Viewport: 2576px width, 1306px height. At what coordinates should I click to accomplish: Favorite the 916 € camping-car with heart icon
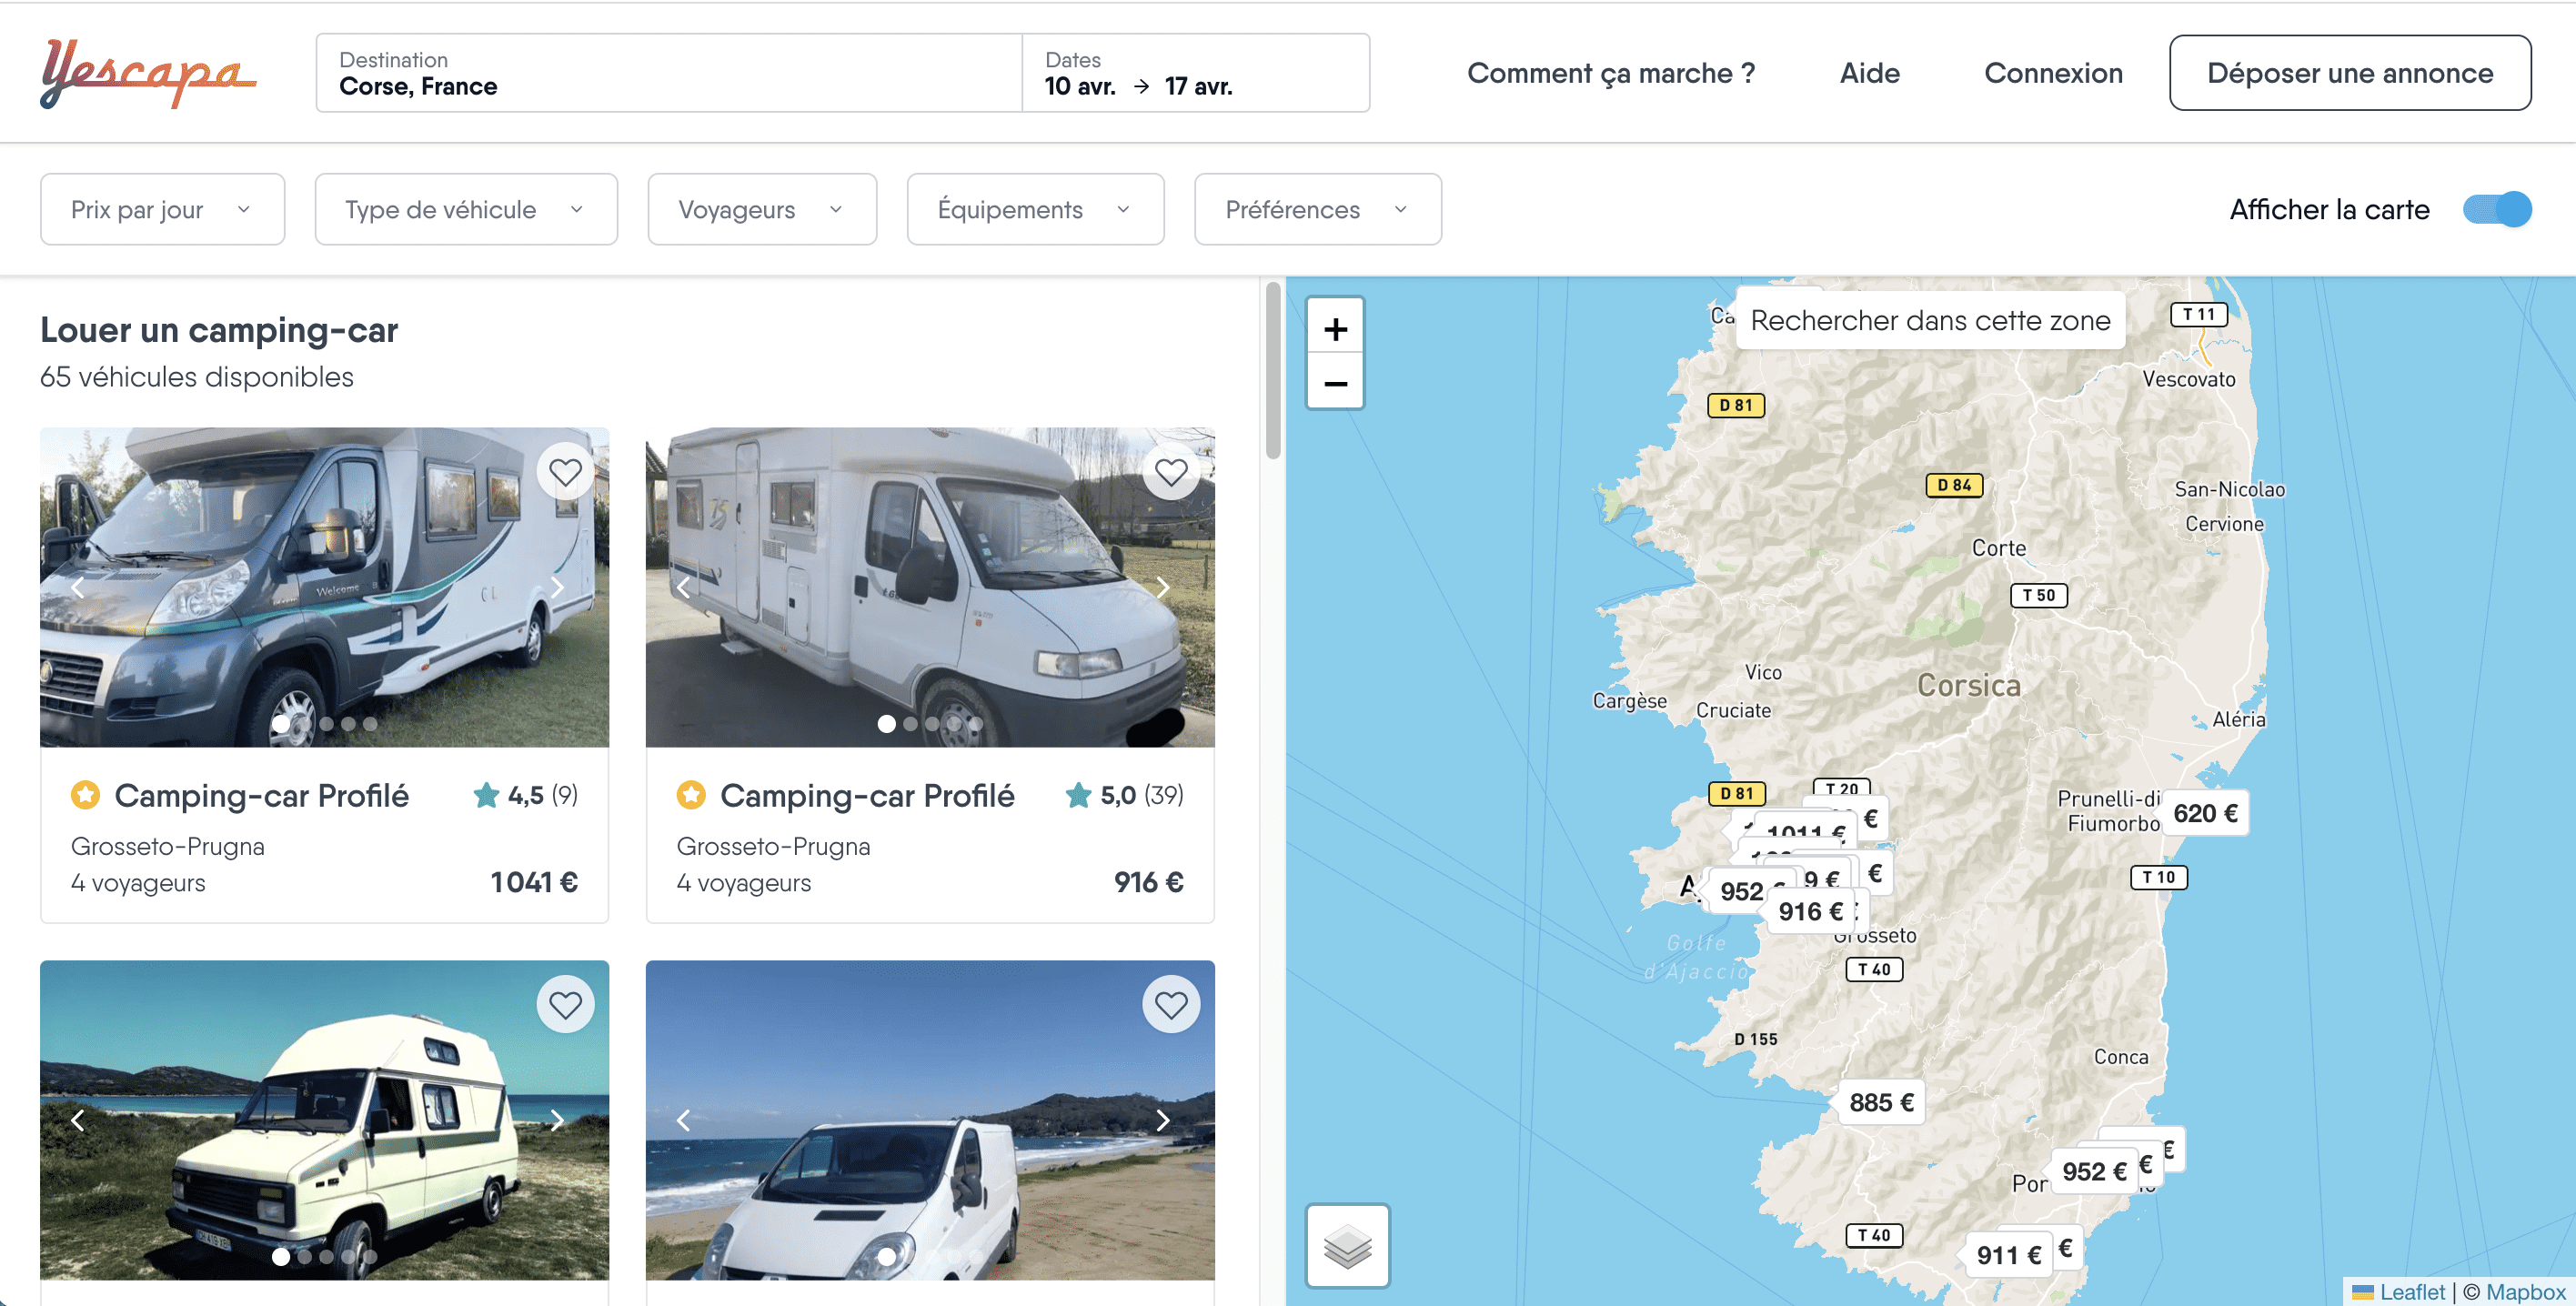coord(1171,472)
